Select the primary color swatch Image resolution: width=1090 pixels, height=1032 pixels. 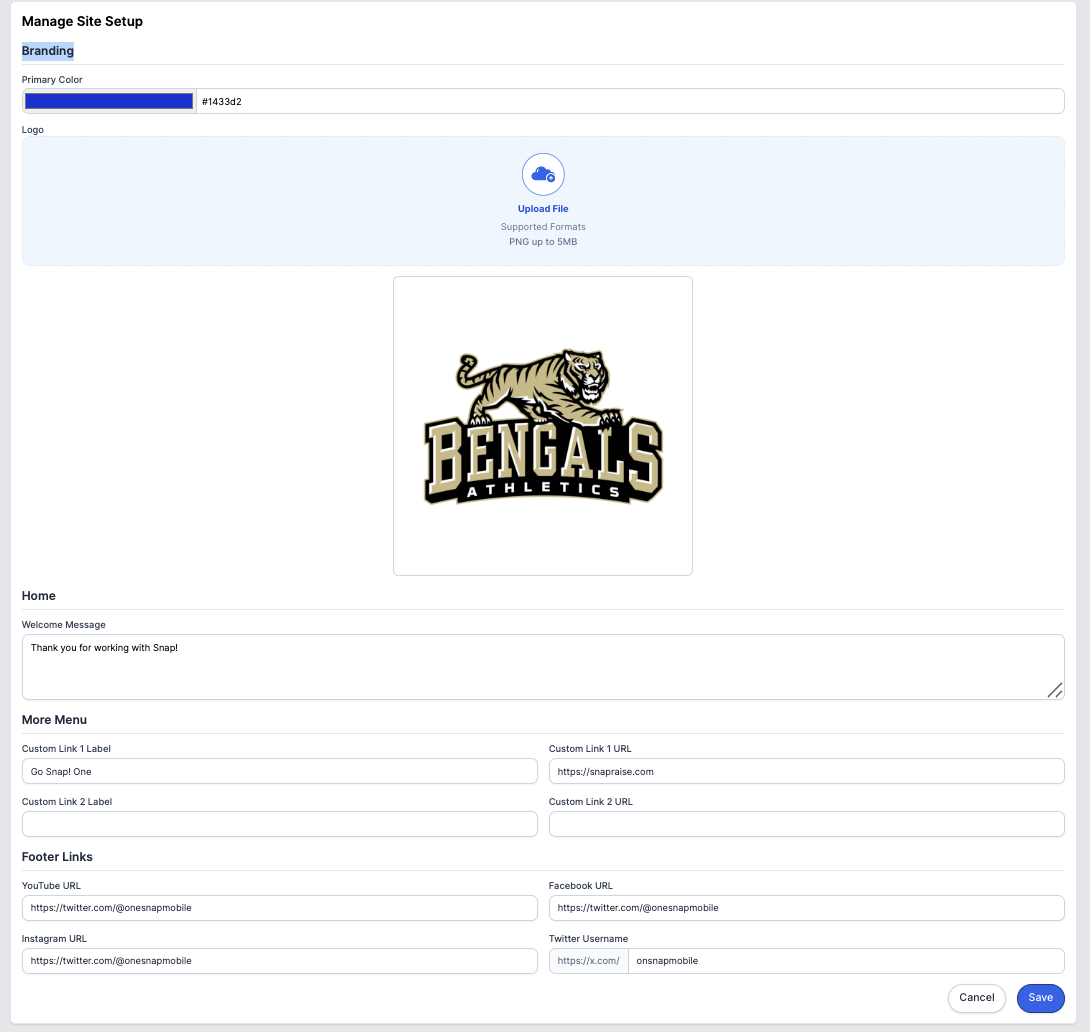point(108,100)
